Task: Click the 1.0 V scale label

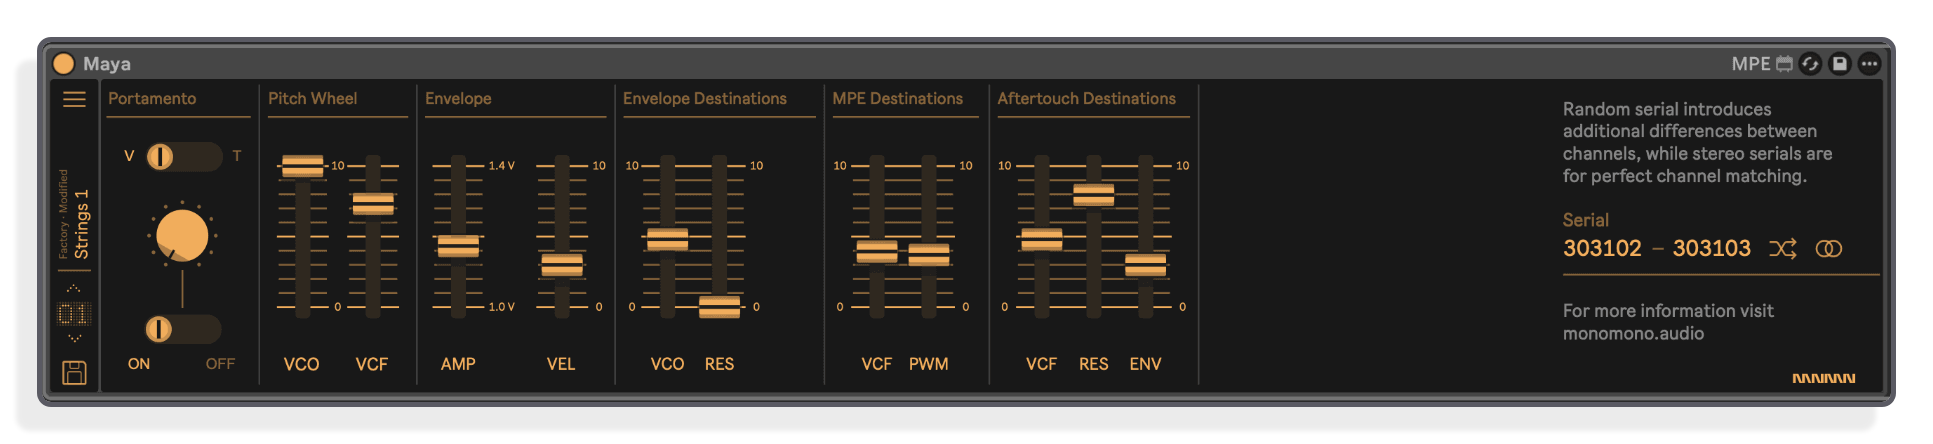Action: pos(502,307)
